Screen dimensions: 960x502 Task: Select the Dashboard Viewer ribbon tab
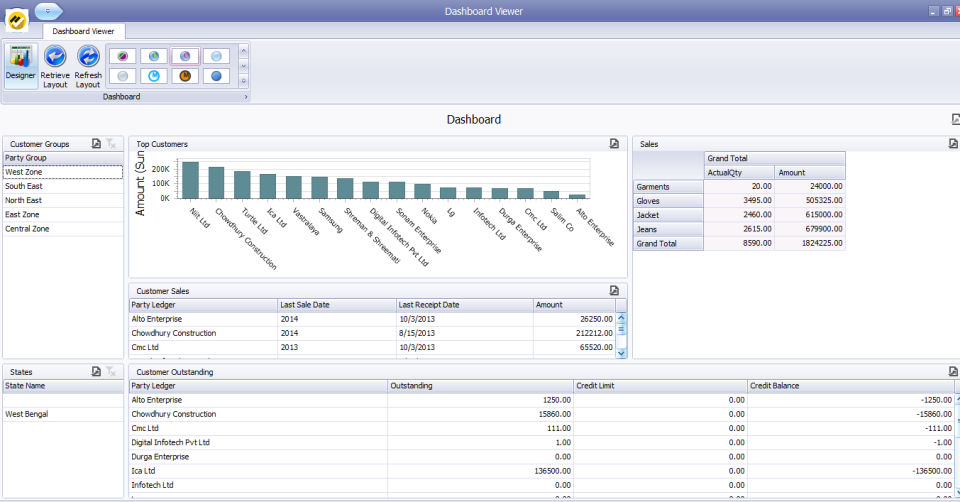point(83,31)
